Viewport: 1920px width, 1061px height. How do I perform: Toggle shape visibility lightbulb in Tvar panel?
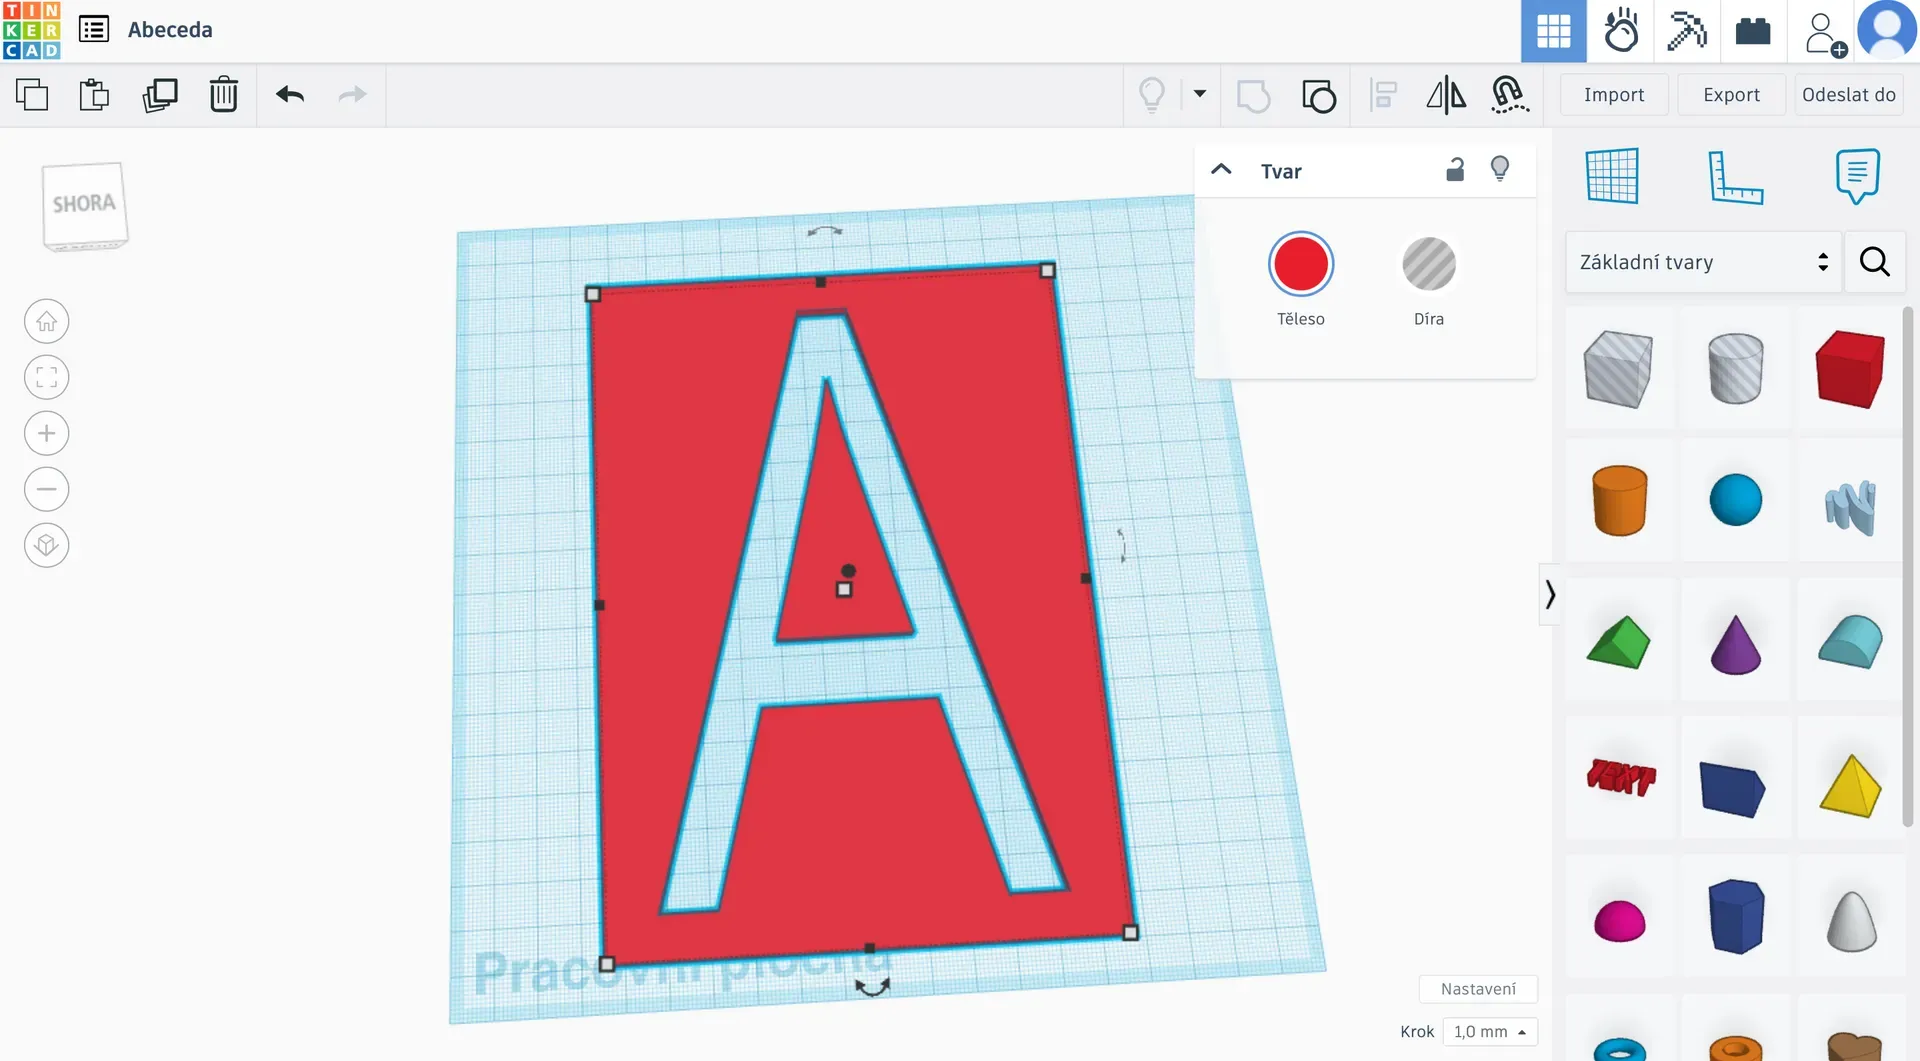[x=1499, y=169]
